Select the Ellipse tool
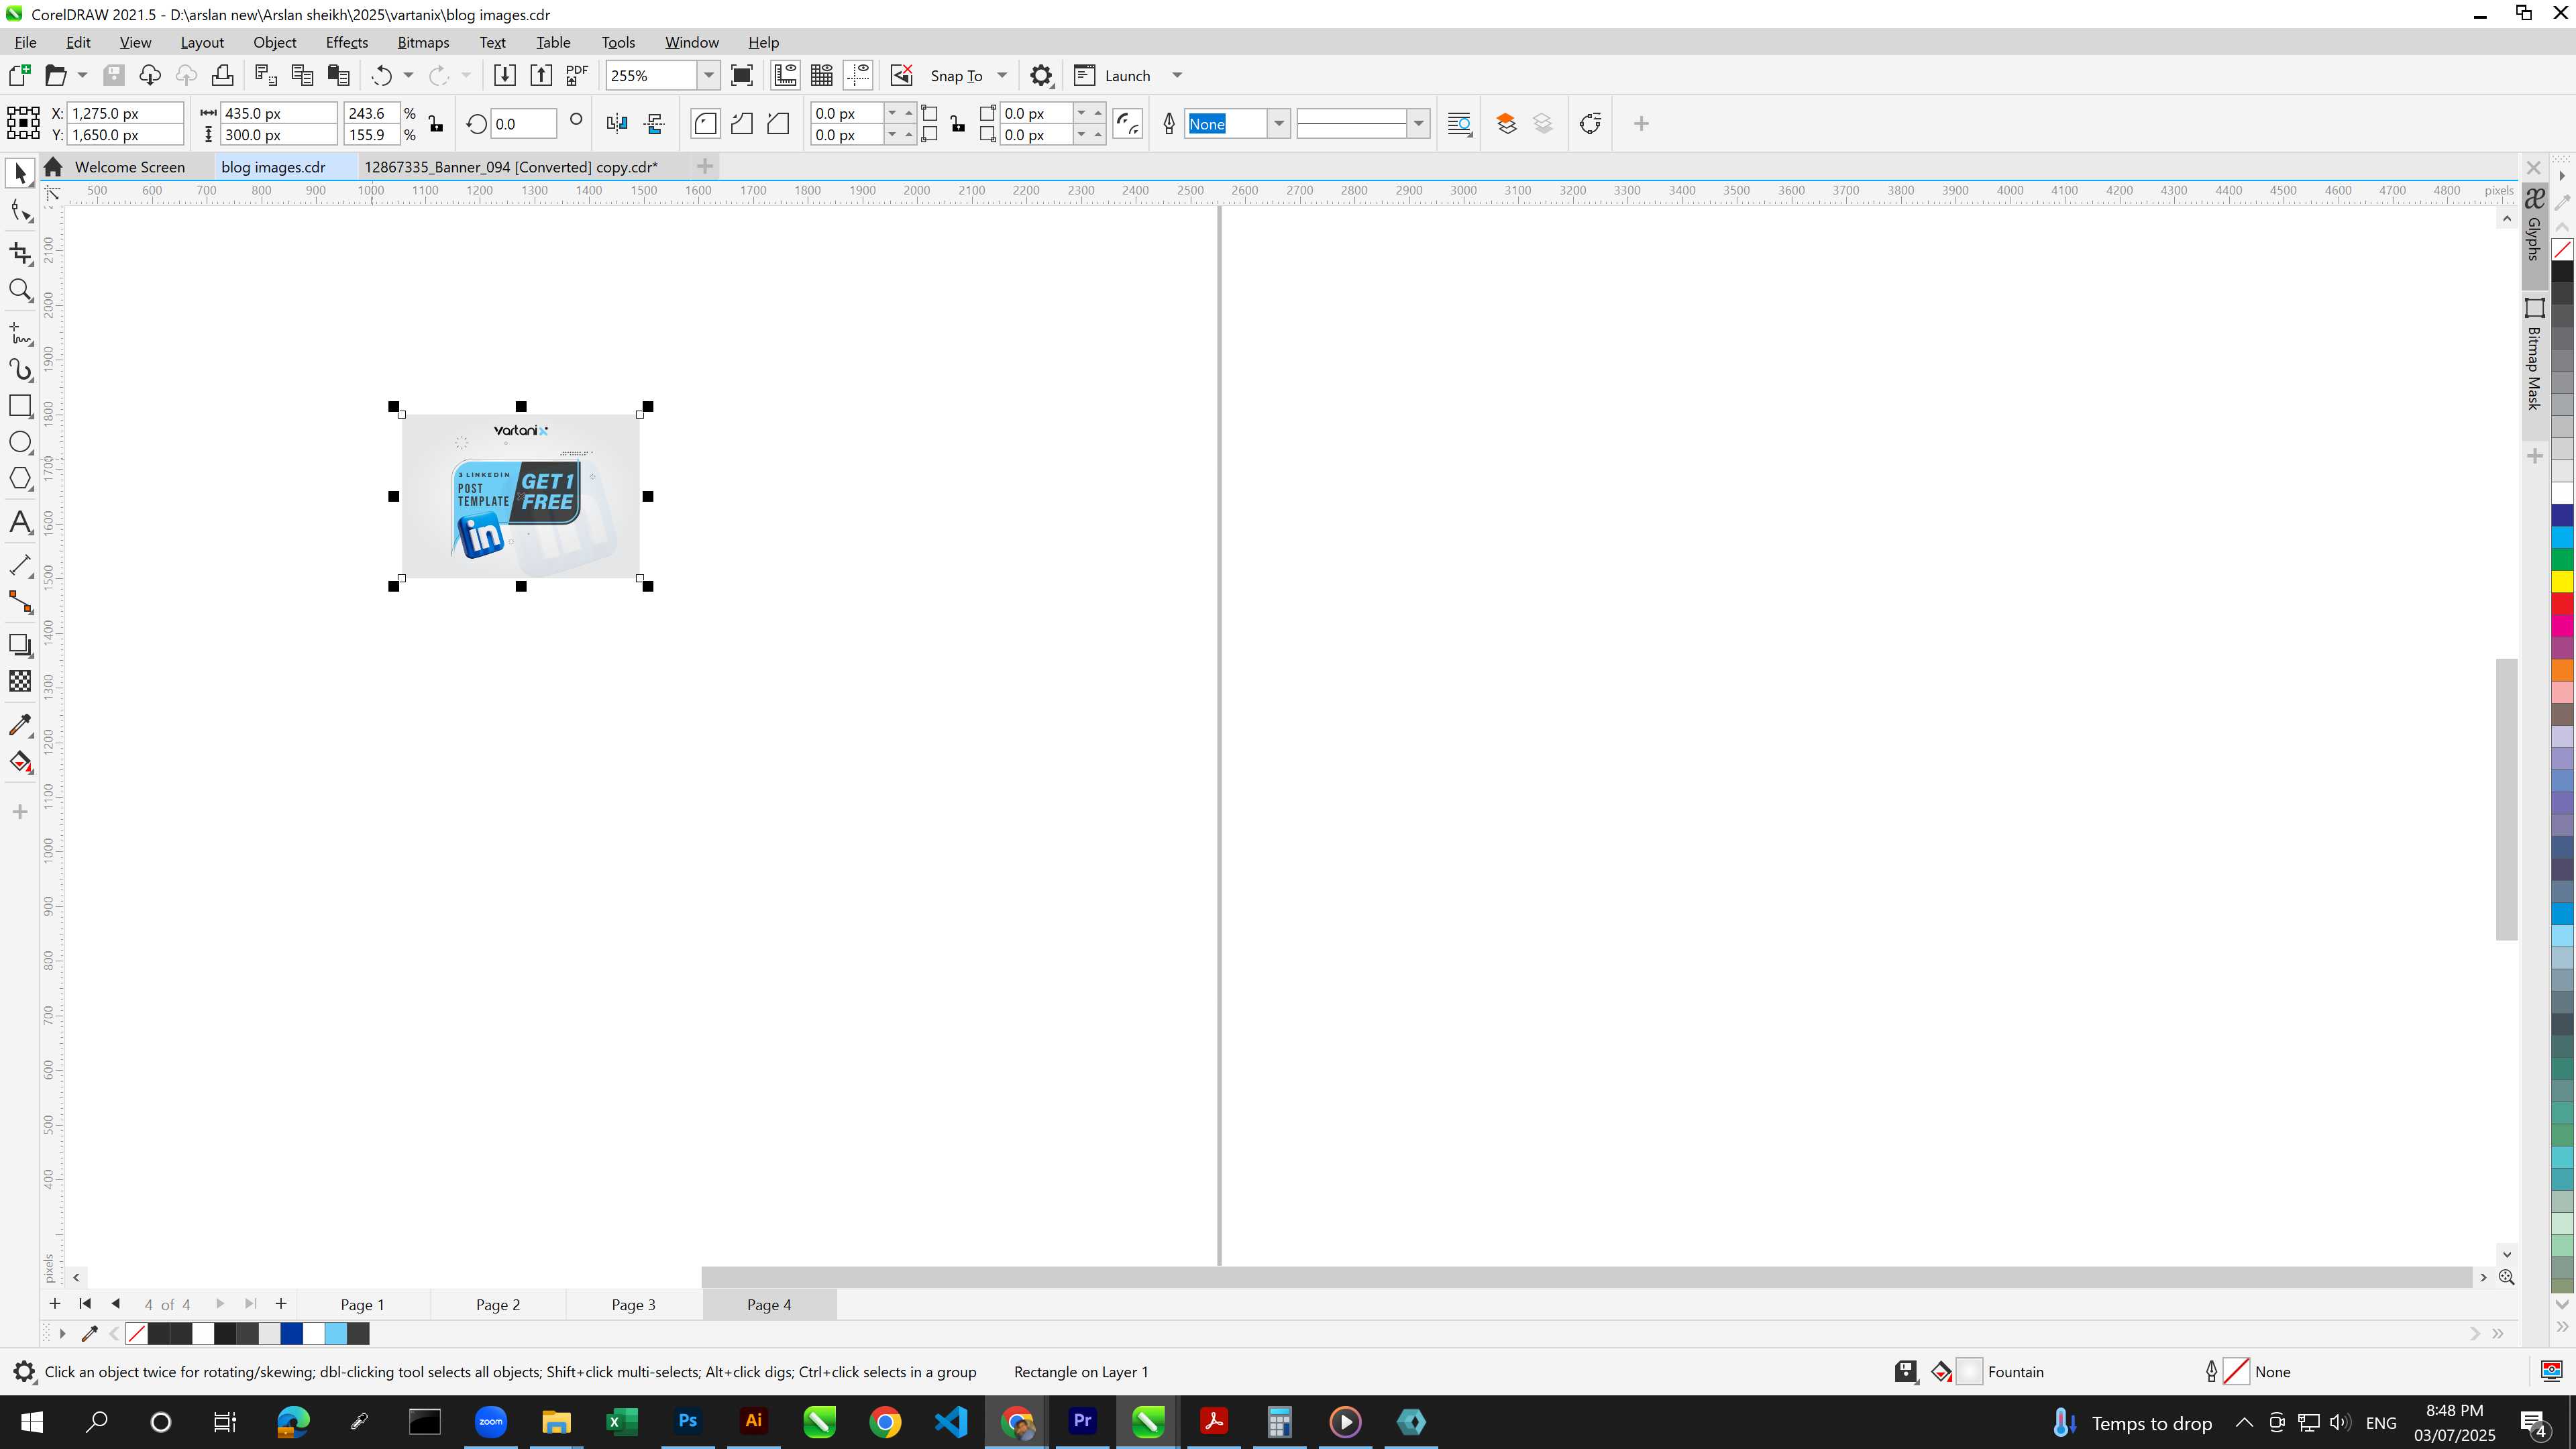Viewport: 2576px width, 1449px height. (x=20, y=442)
